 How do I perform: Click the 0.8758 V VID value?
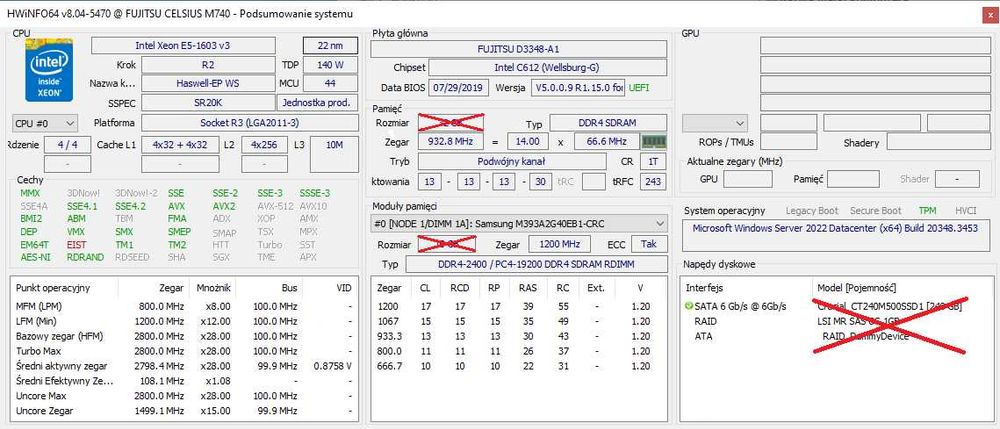coord(332,366)
